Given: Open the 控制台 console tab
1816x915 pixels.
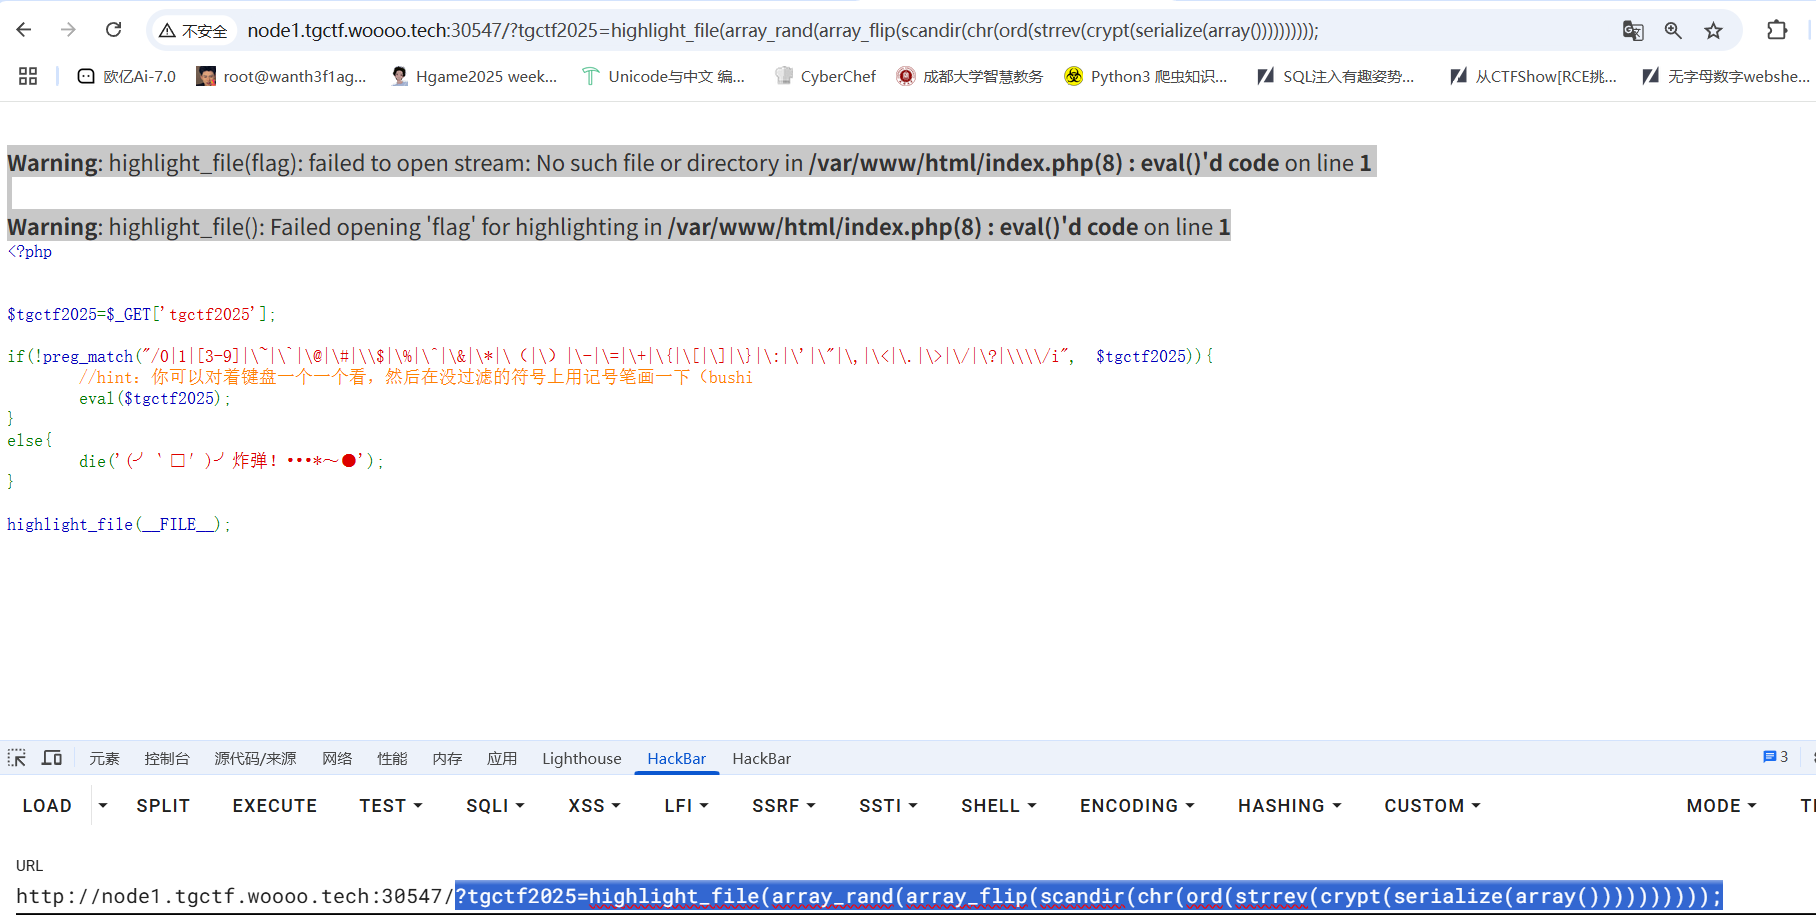Looking at the screenshot, I should (166, 758).
